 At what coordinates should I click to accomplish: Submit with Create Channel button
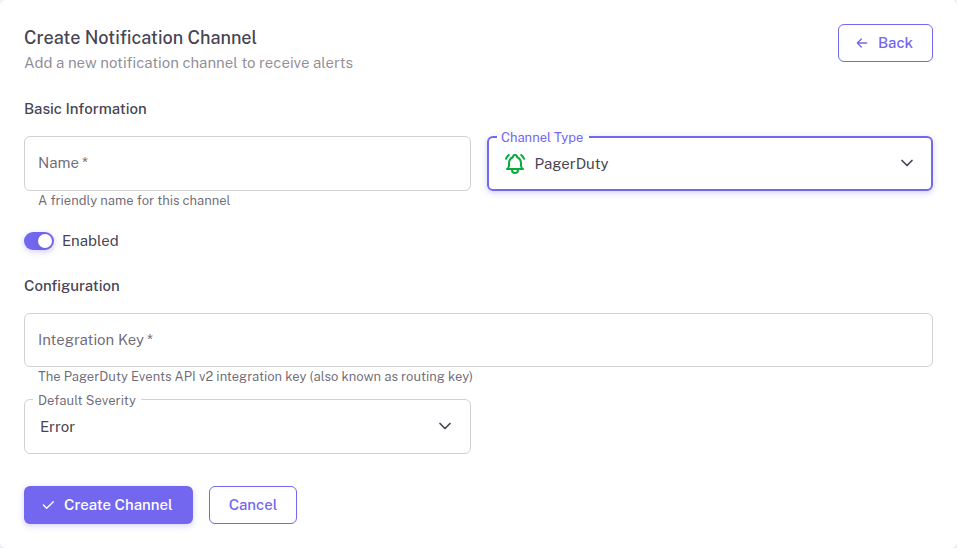[109, 505]
